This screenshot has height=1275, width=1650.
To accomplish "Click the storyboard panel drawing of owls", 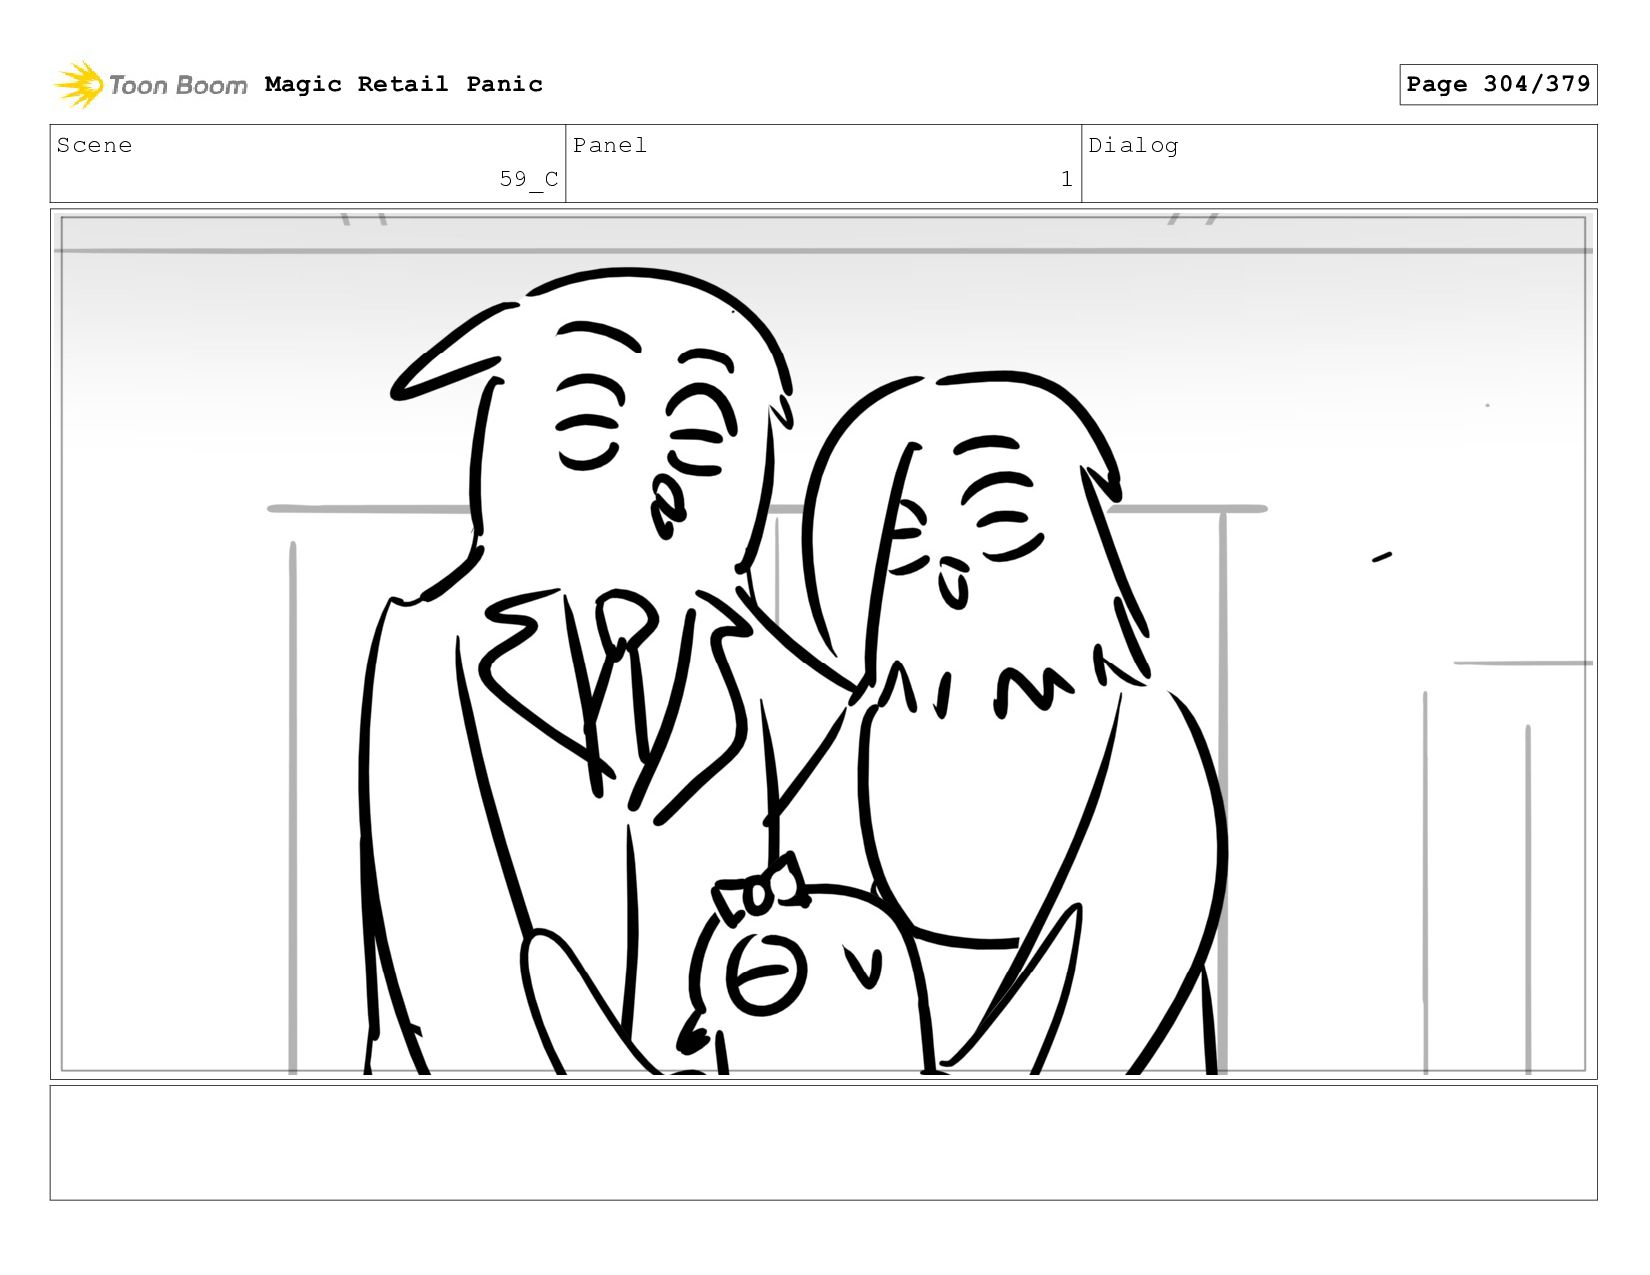I will [x=823, y=644].
